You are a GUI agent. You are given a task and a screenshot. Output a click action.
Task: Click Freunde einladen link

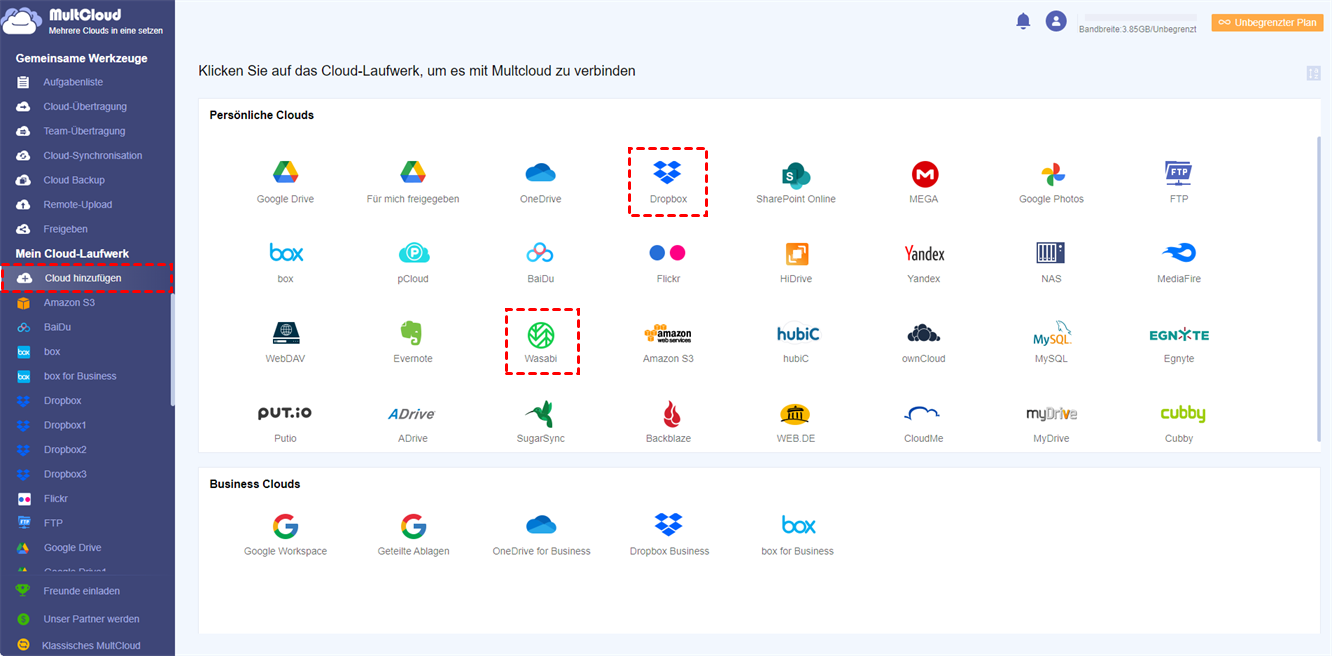click(x=81, y=591)
